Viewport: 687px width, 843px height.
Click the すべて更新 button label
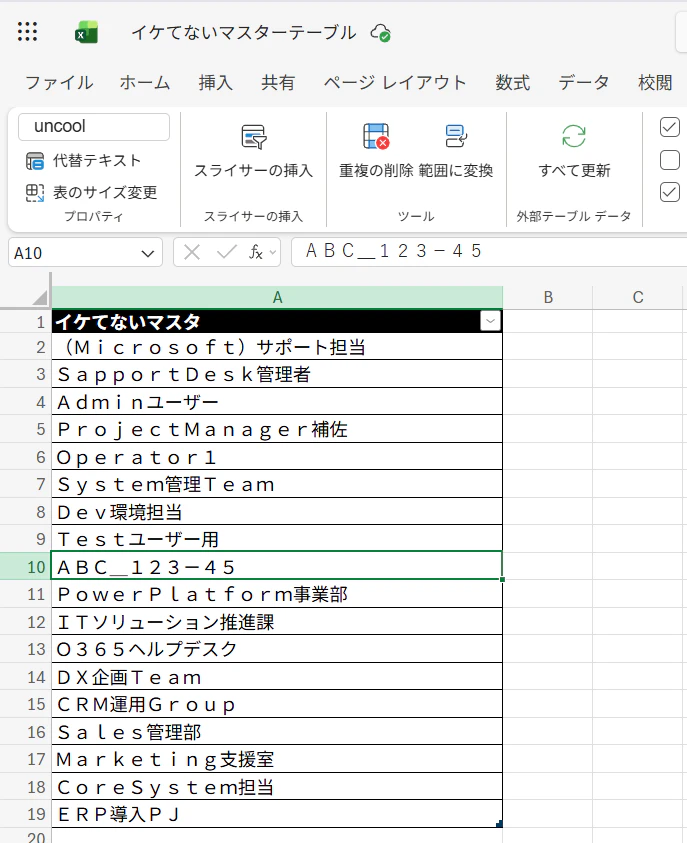click(574, 170)
